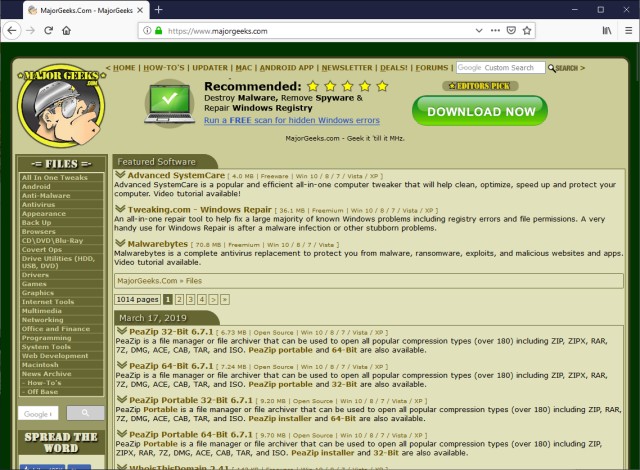This screenshot has height=470, width=640.
Task: Click the sidebar Google search magnifier button
Action: tap(85, 413)
